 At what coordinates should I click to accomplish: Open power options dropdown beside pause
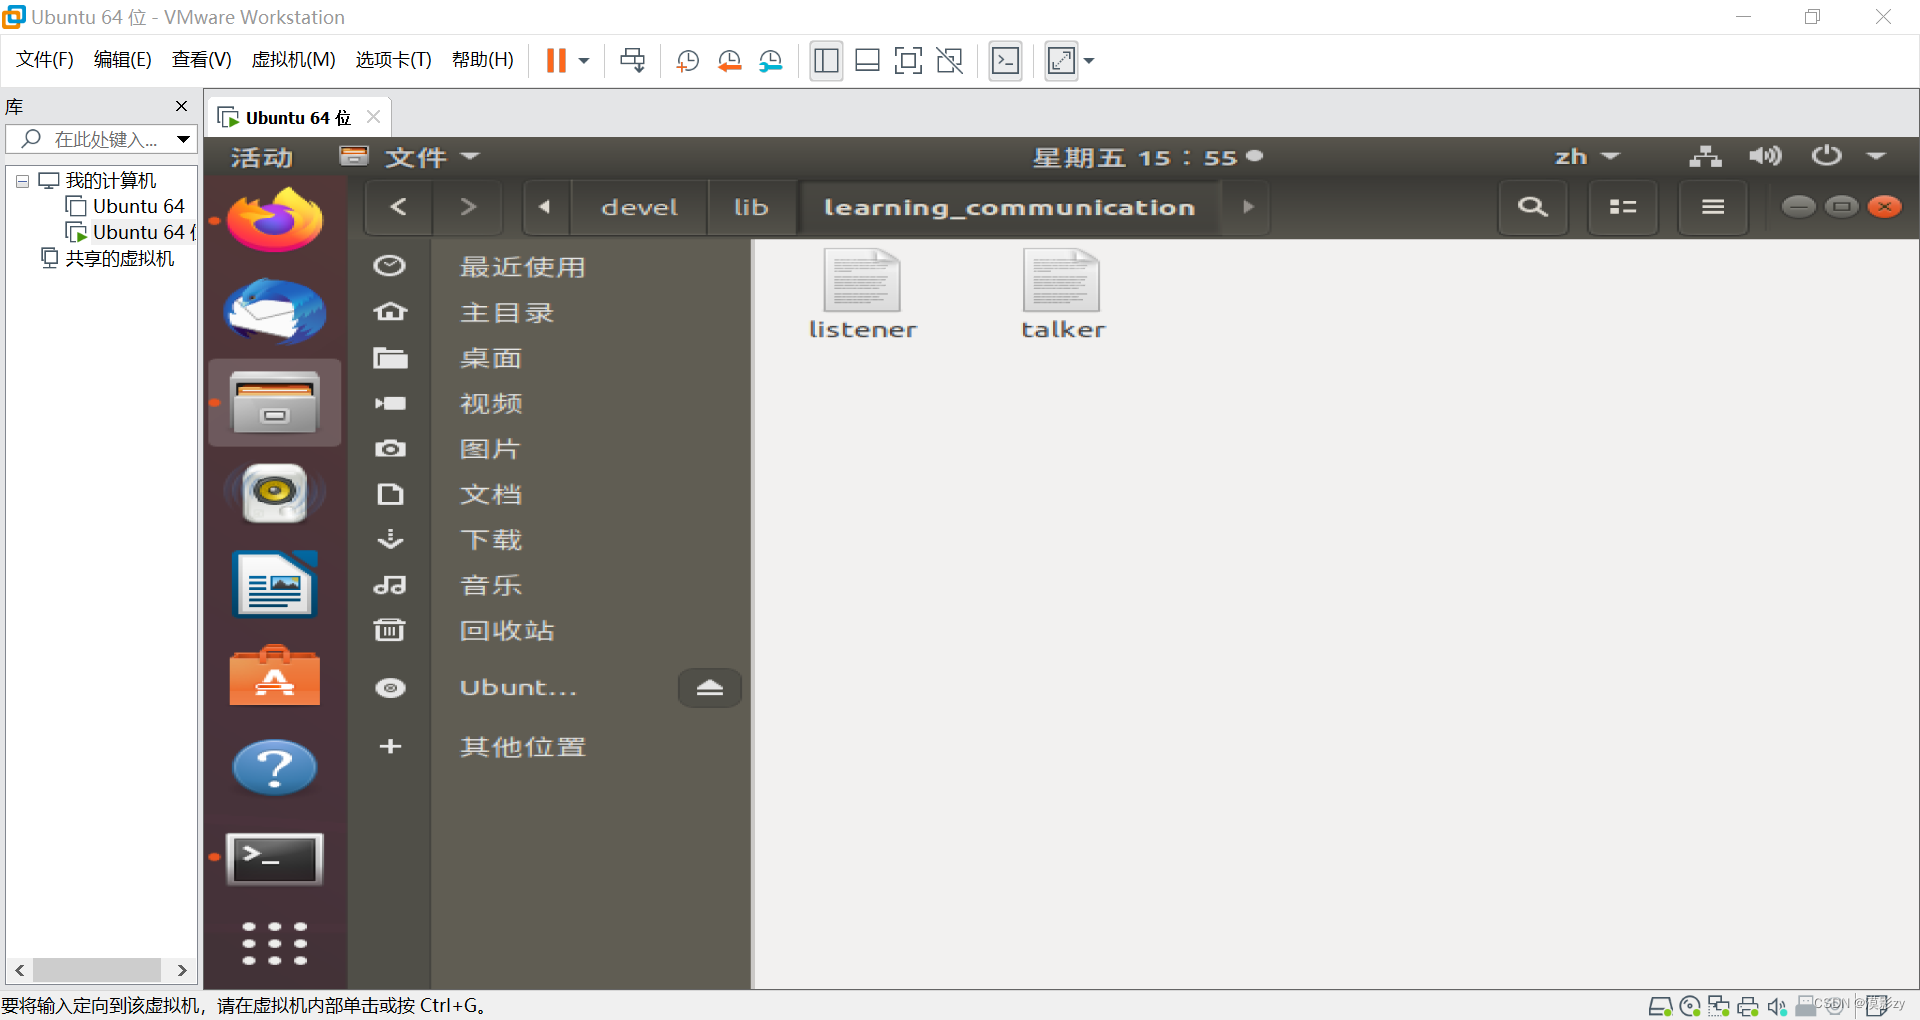[x=584, y=61]
